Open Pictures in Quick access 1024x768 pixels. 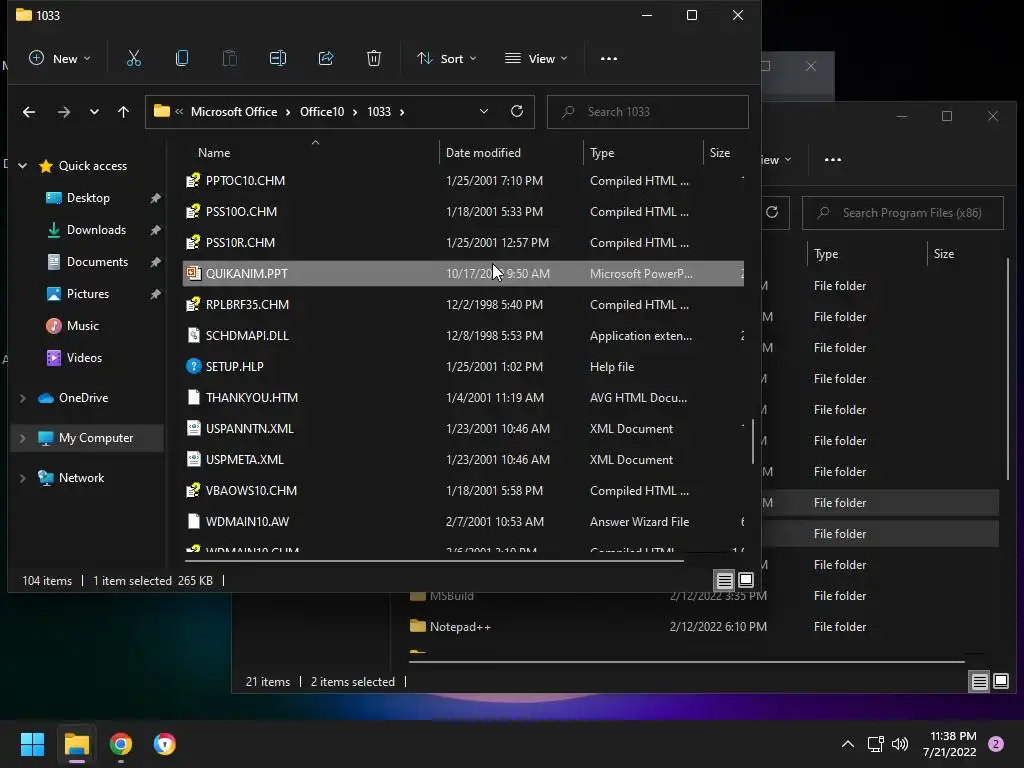88,294
